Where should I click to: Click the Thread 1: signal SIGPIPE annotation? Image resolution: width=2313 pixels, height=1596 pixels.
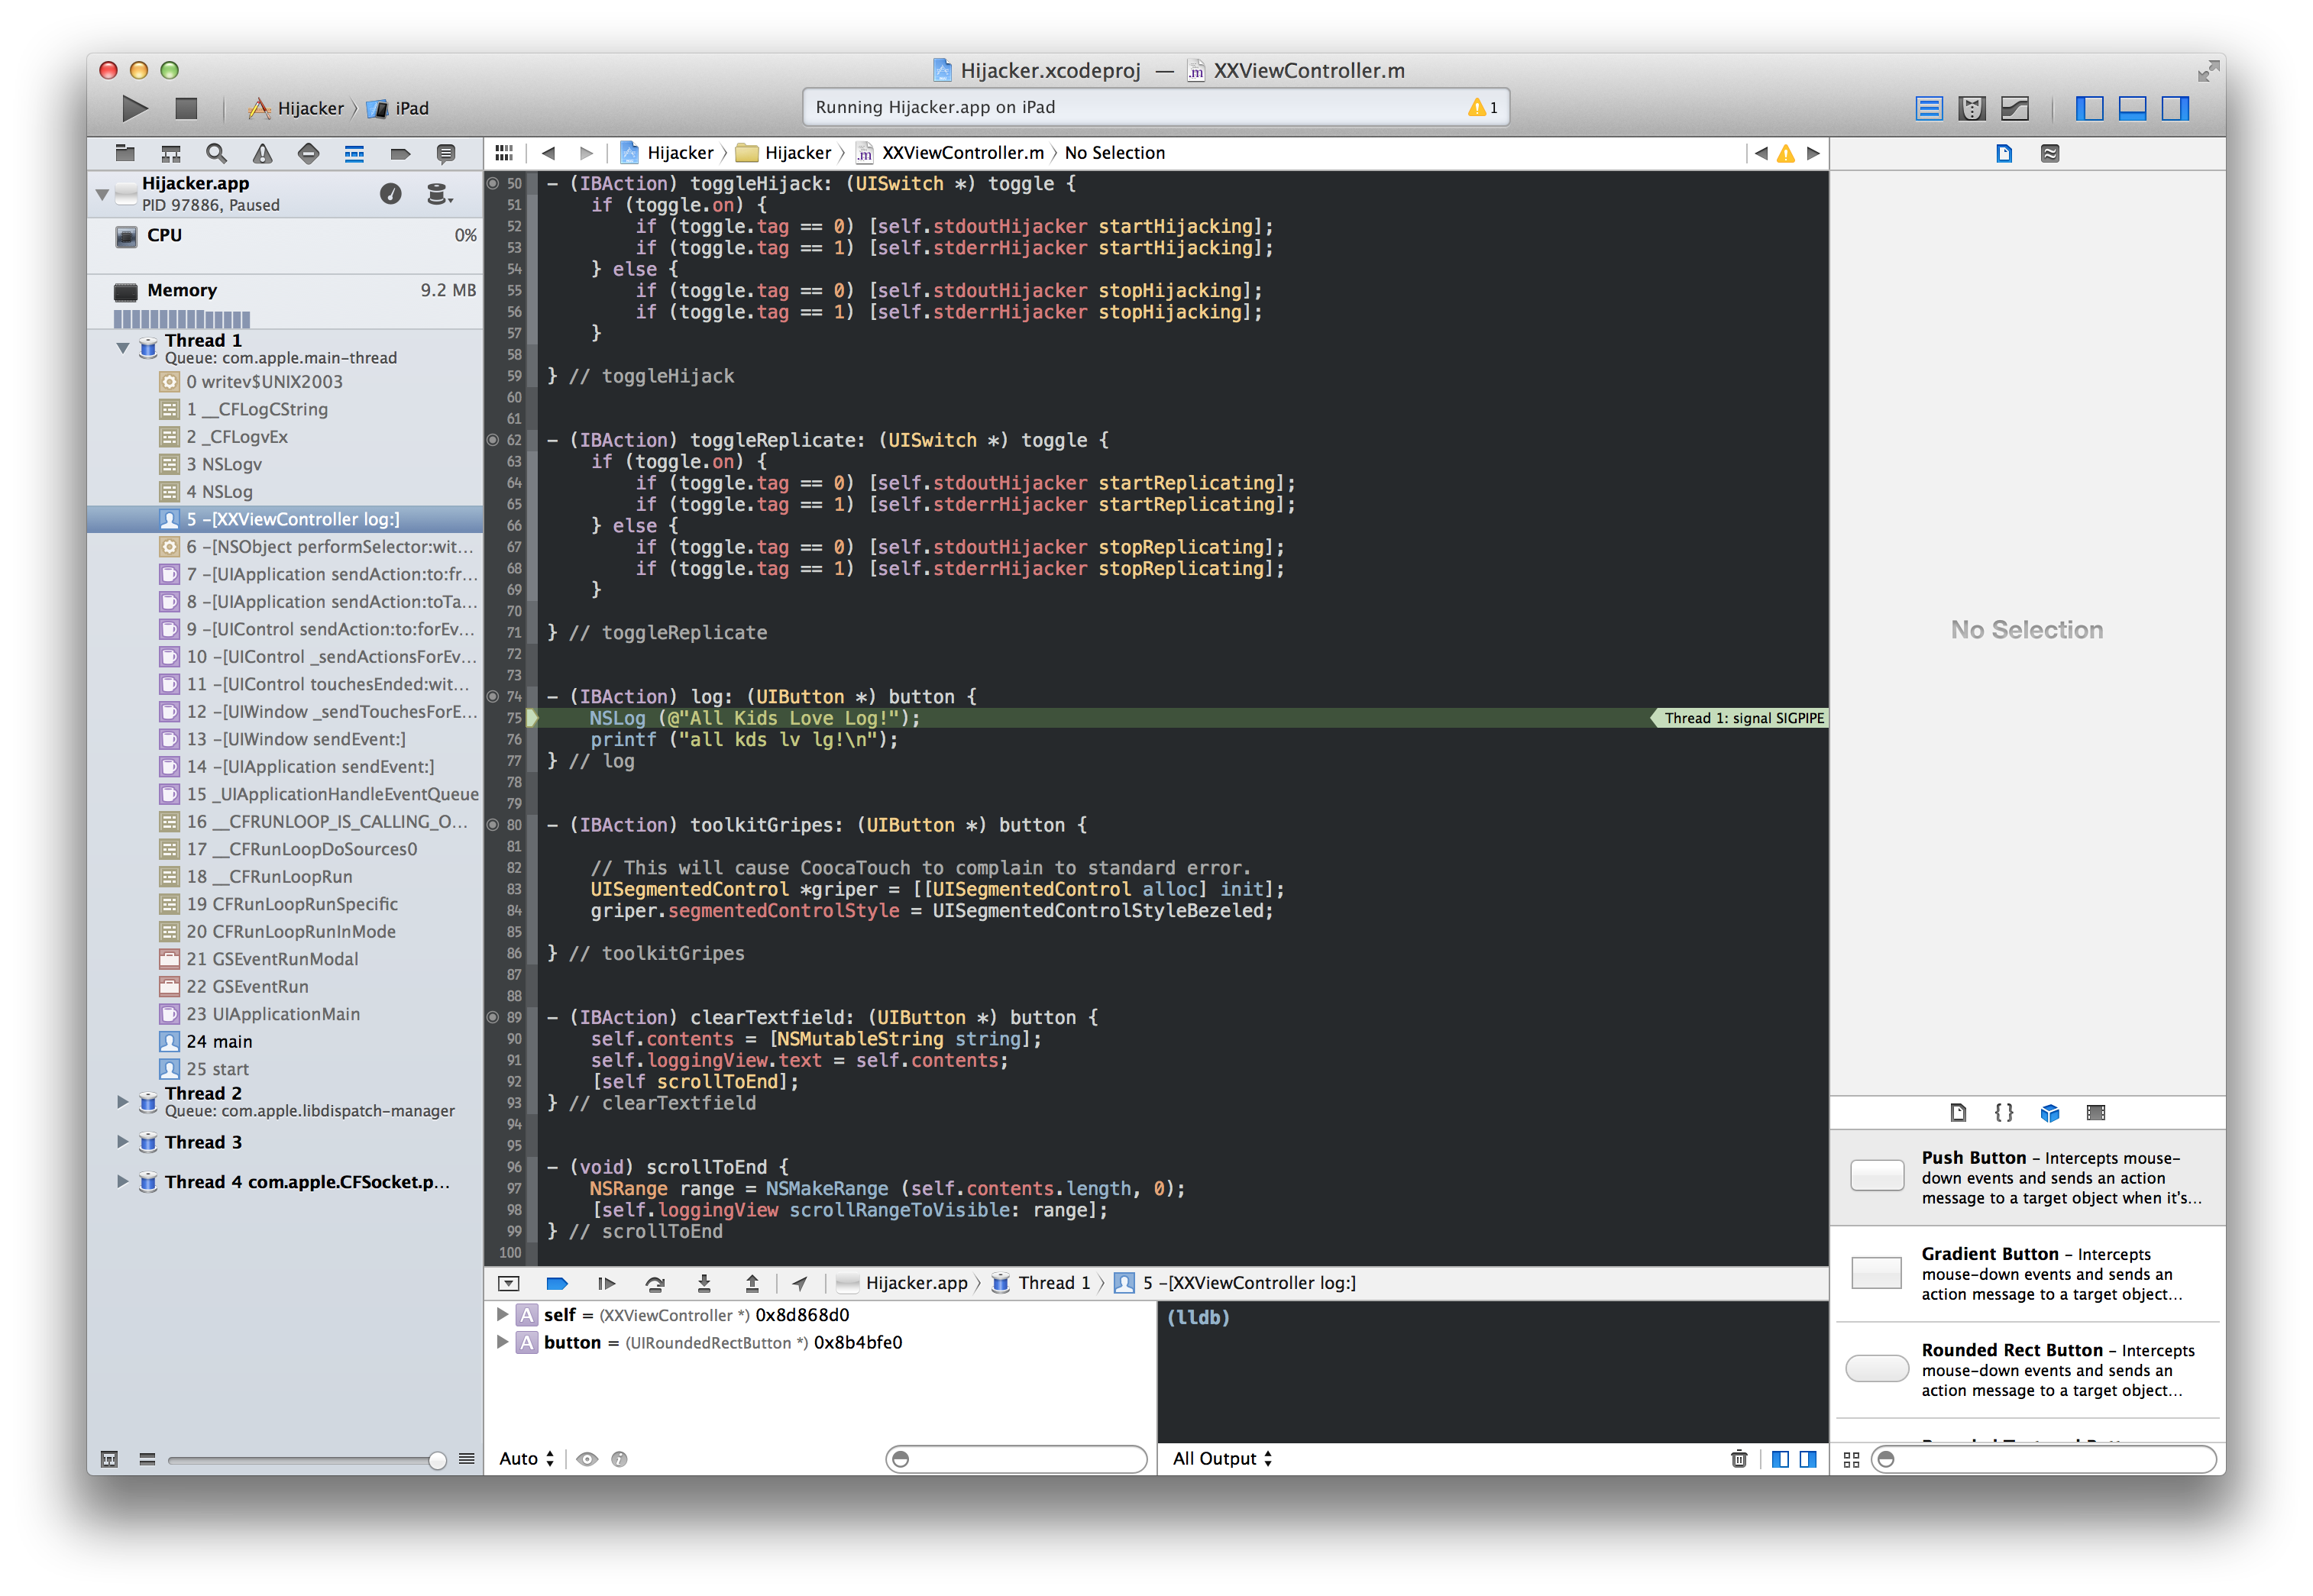[1741, 718]
